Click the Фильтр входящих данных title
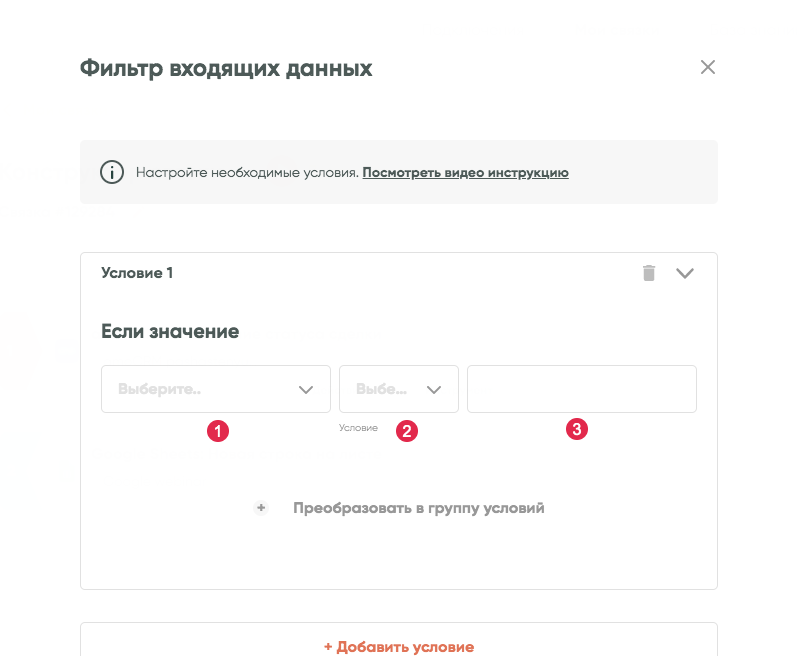 coord(226,69)
